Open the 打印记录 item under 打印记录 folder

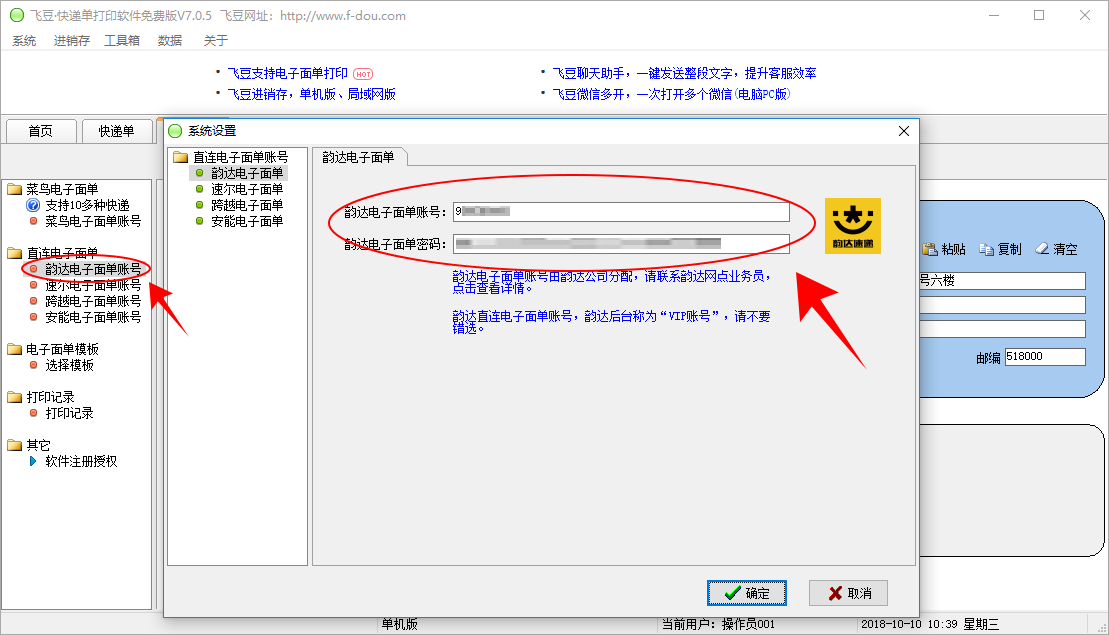(x=69, y=413)
